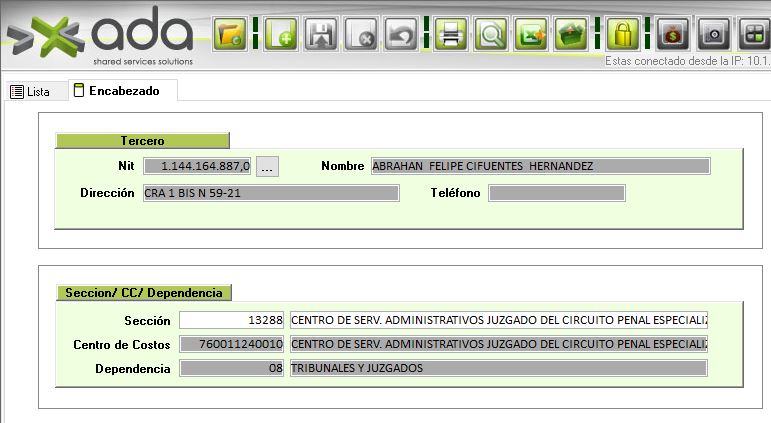Click the Dependencia label
771x423 pixels.
tap(132, 368)
